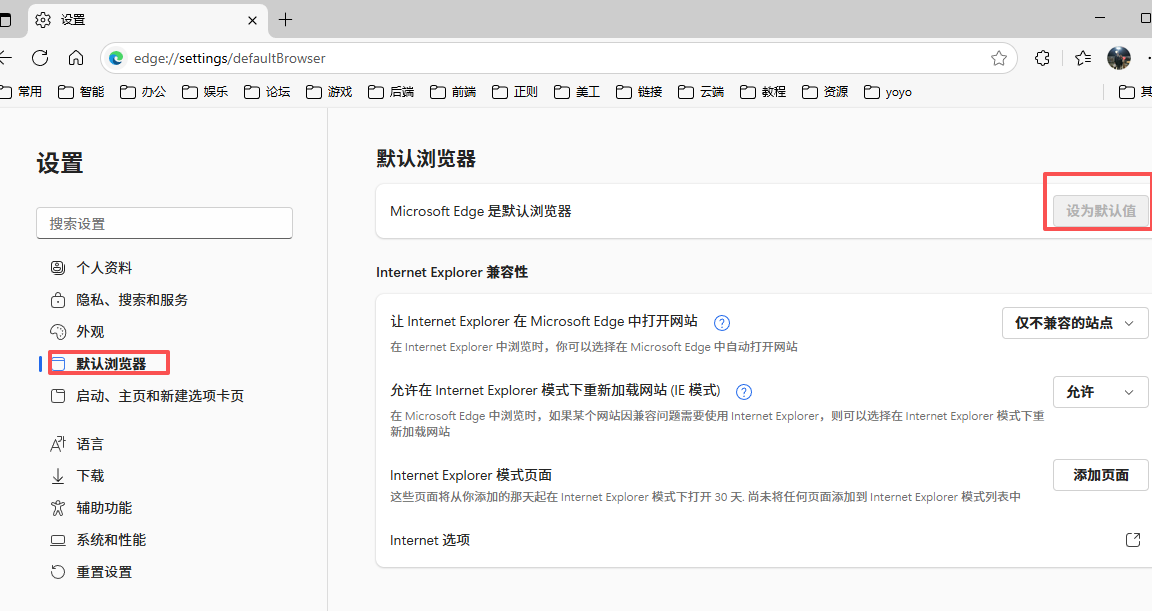
Task: Reload the page with the refresh icon
Action: 40,58
